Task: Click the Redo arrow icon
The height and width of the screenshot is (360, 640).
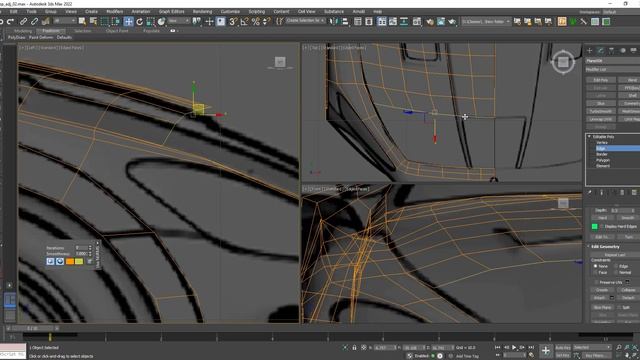Action: point(11,21)
